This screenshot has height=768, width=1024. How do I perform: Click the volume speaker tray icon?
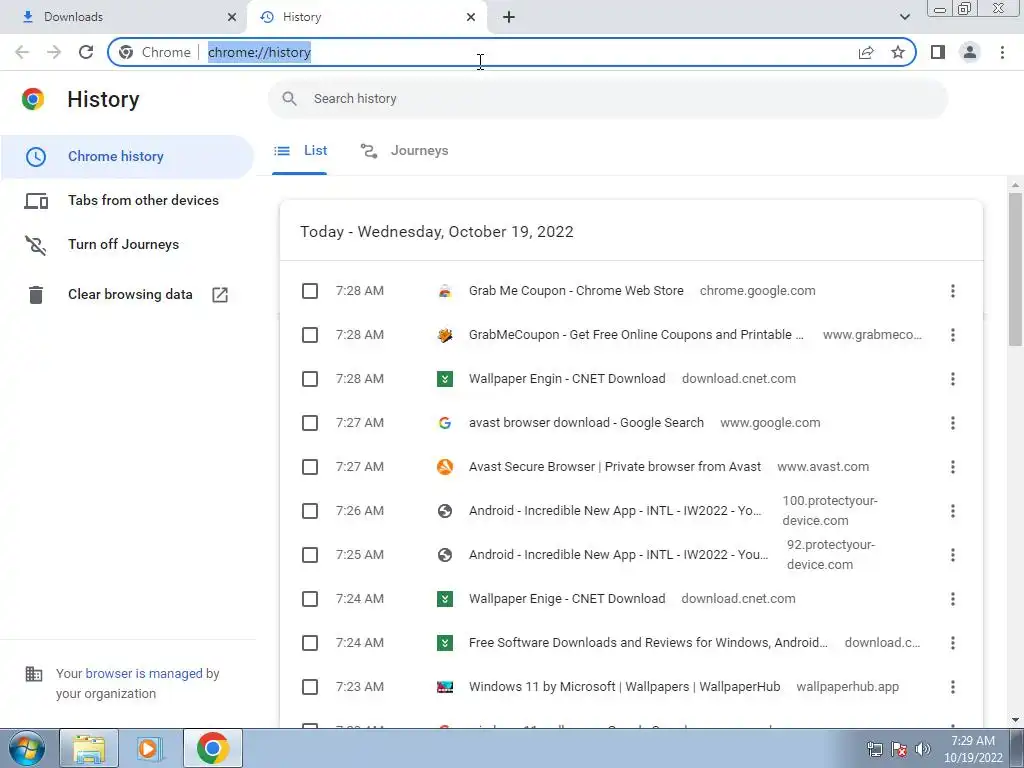923,748
